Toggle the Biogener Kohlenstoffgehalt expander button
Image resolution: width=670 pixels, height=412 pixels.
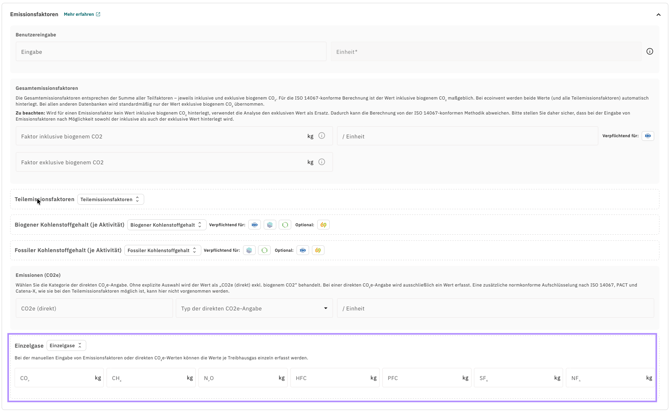[167, 225]
